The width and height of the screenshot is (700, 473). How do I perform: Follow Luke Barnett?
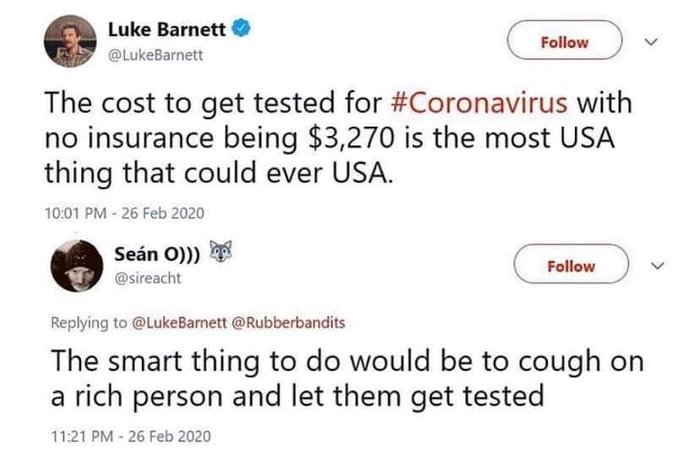click(x=564, y=43)
